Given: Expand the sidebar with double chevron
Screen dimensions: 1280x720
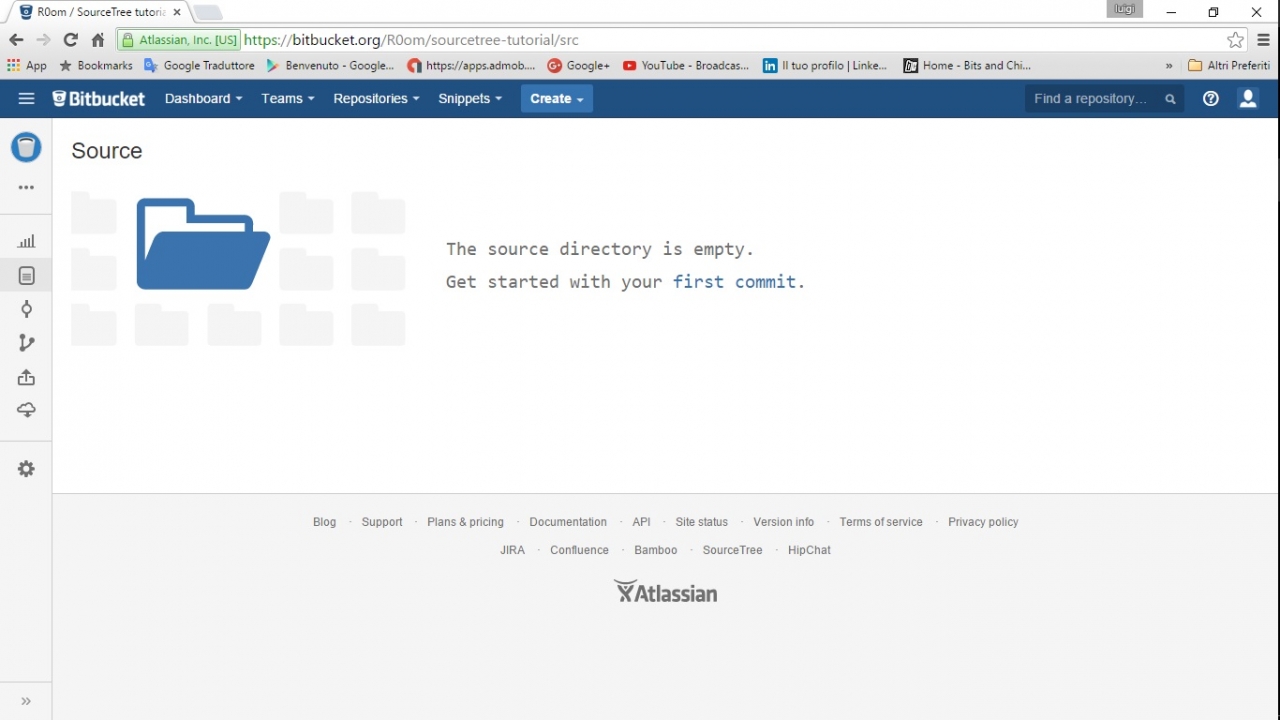Looking at the screenshot, I should [x=26, y=701].
